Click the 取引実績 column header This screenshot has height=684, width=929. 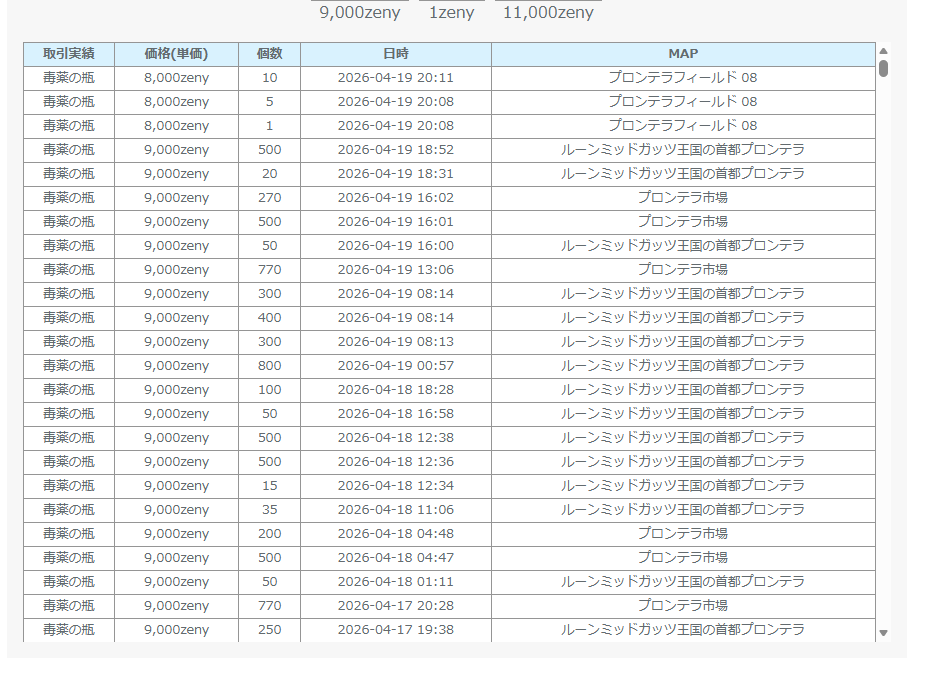(x=69, y=54)
